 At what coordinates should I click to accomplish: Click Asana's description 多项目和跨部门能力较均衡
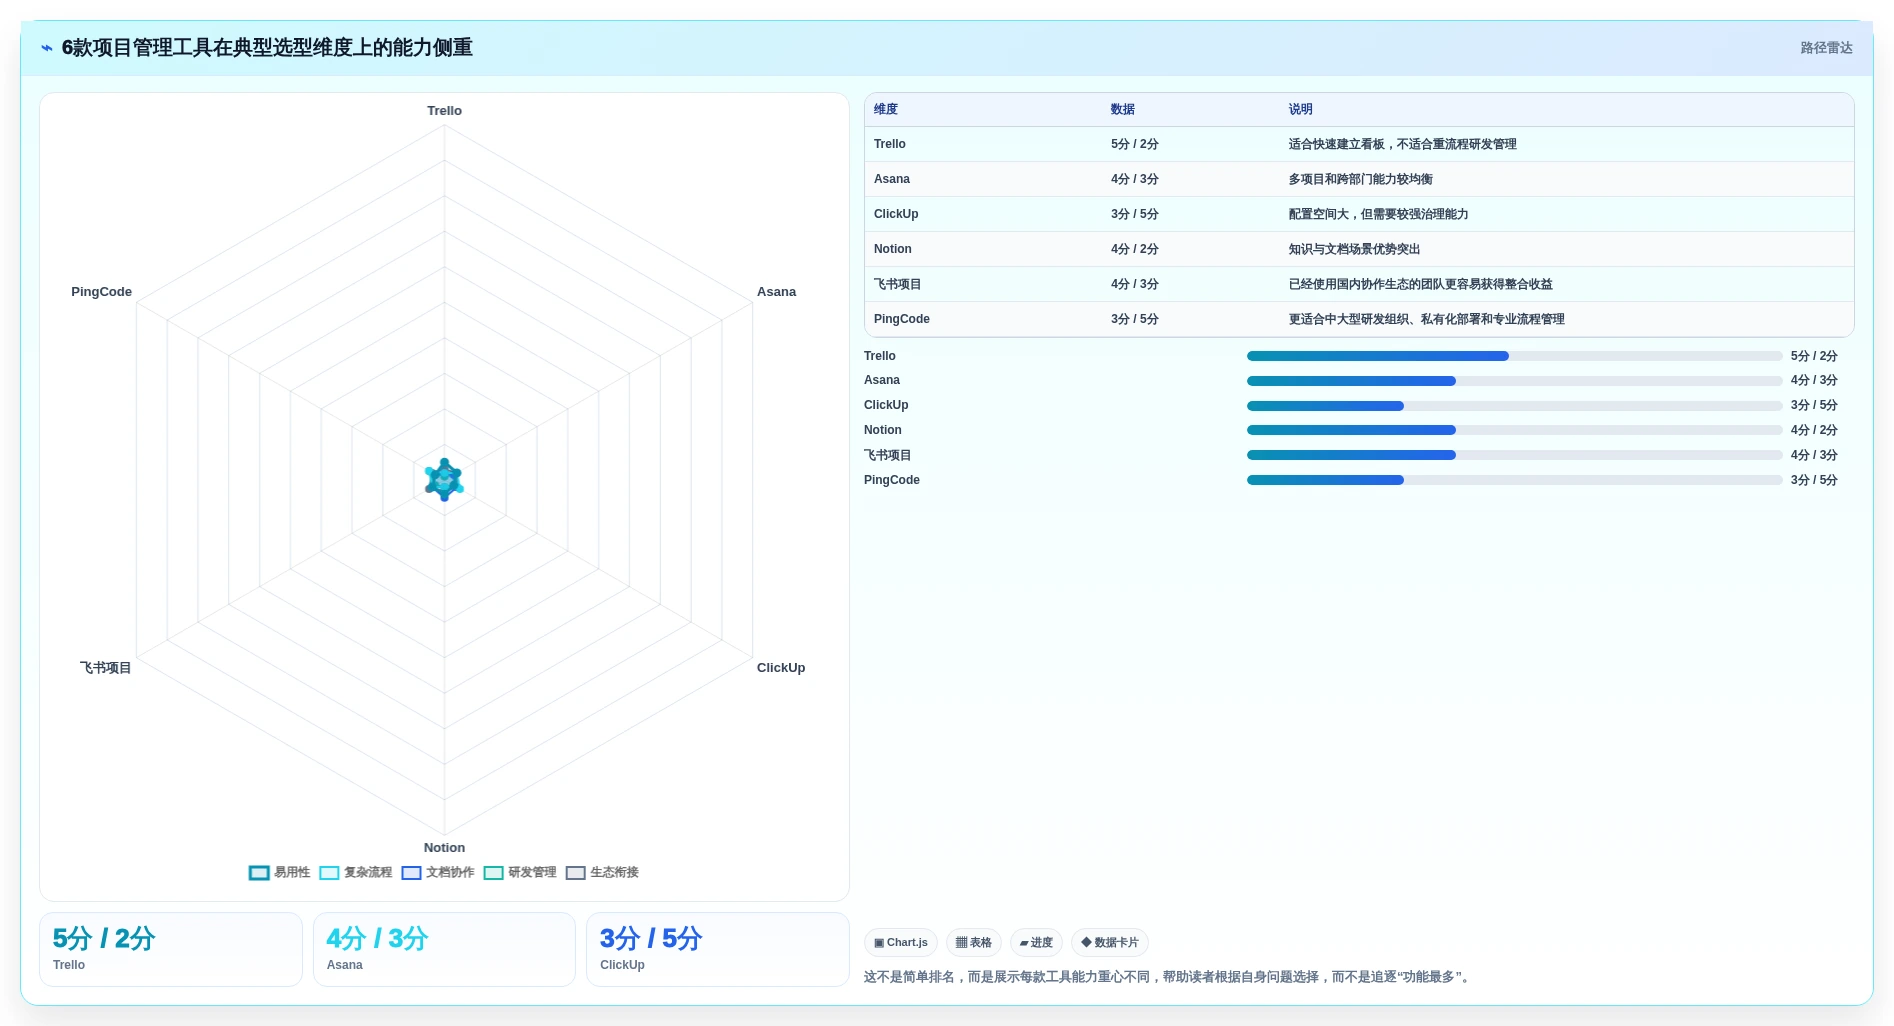pyautogui.click(x=1360, y=179)
